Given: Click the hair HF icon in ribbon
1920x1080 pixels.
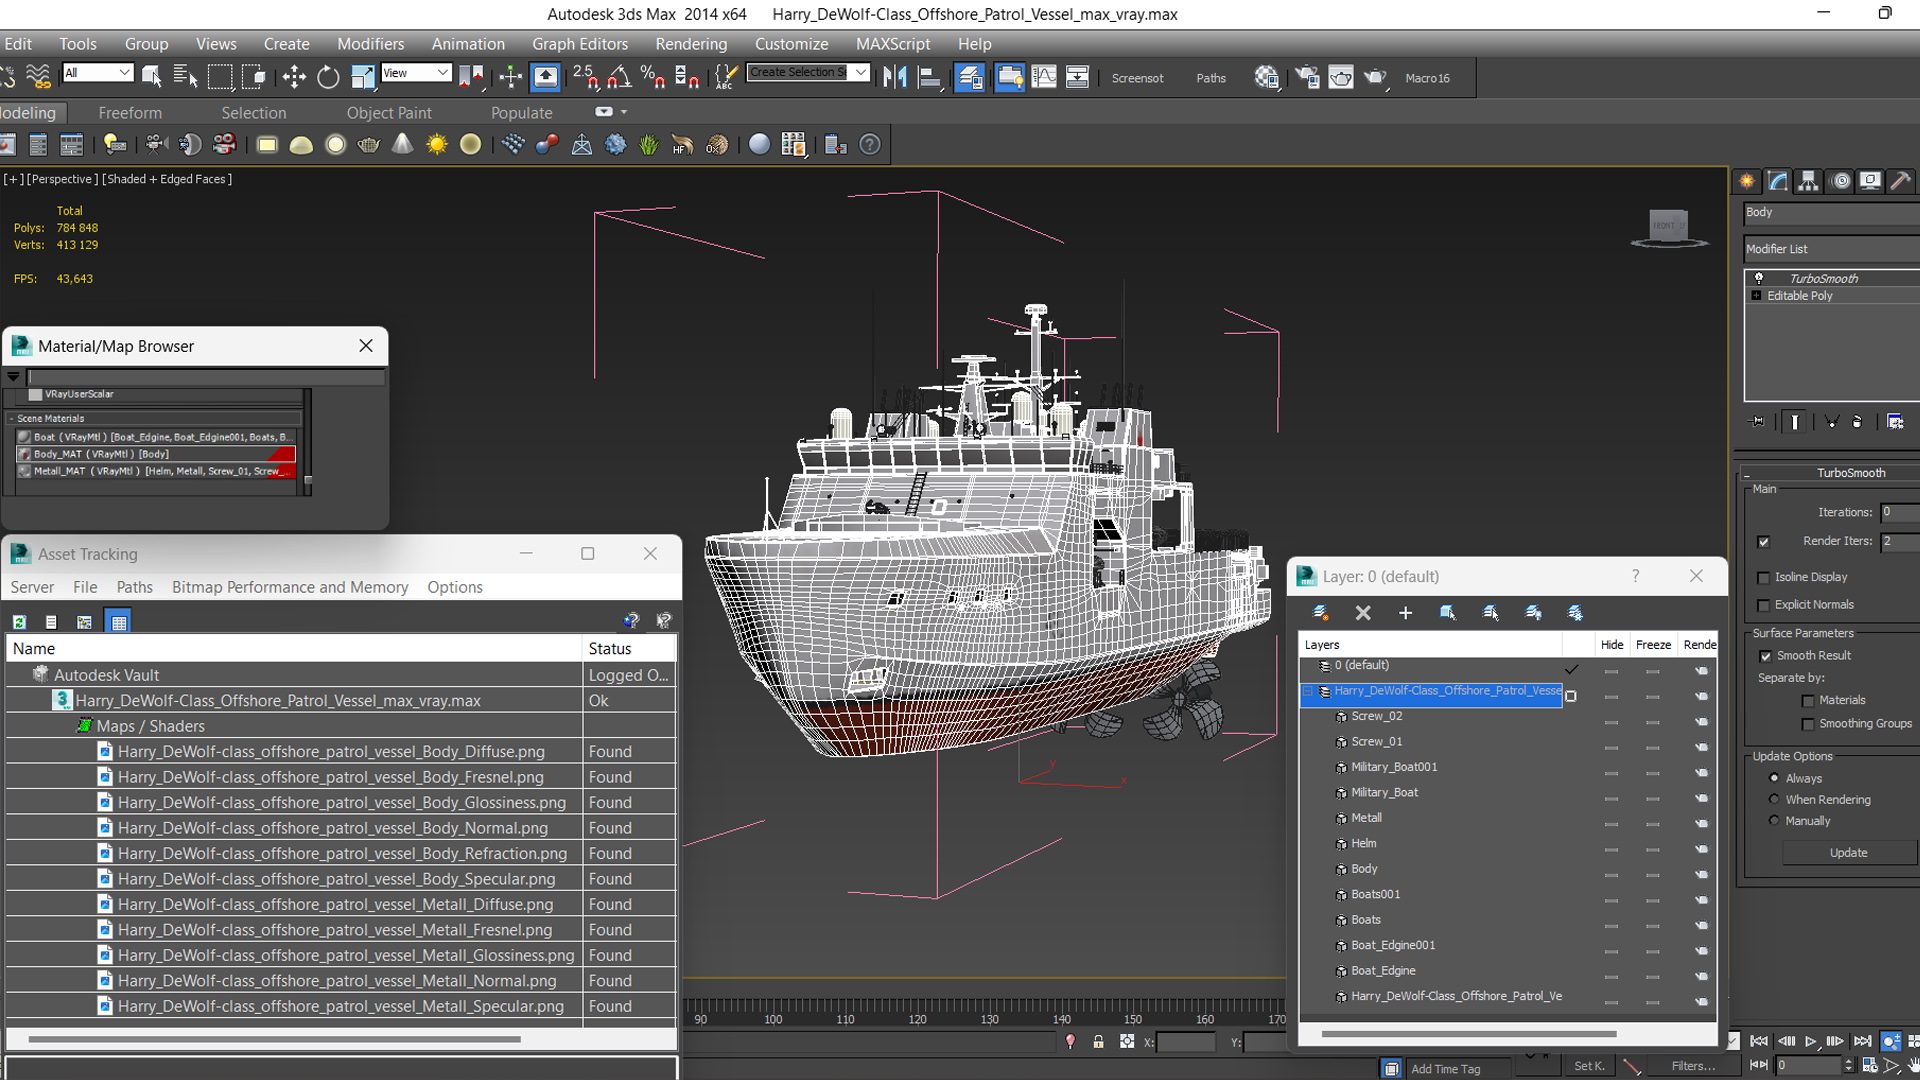Looking at the screenshot, I should [x=682, y=144].
